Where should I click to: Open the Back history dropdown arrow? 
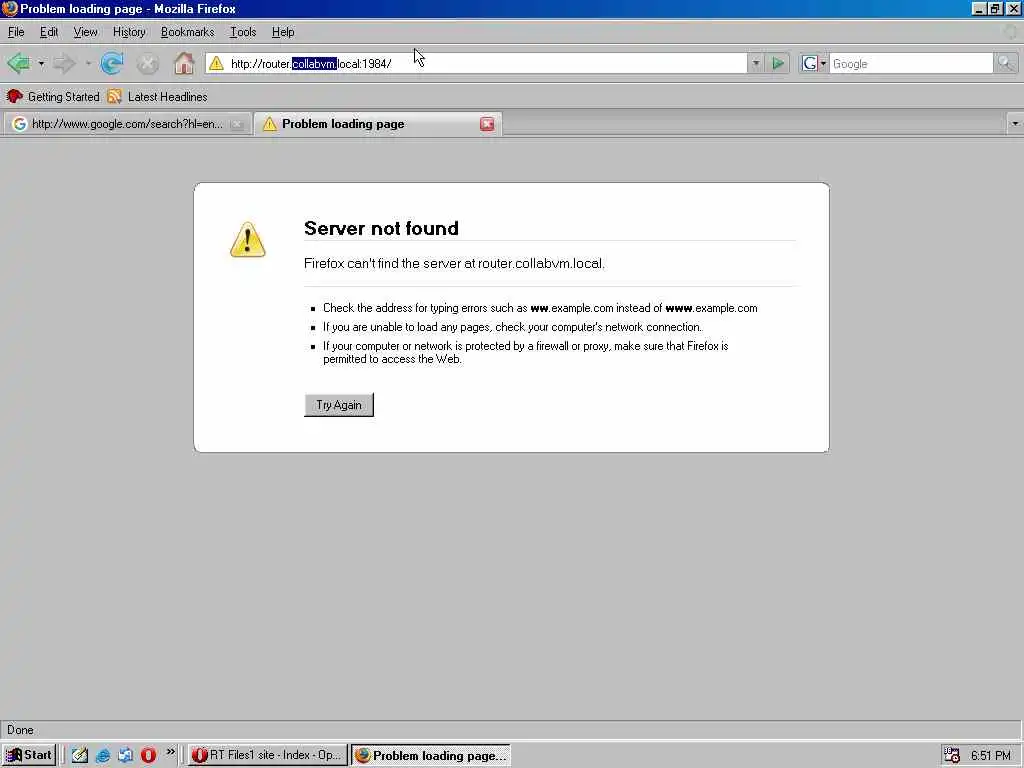click(x=41, y=63)
